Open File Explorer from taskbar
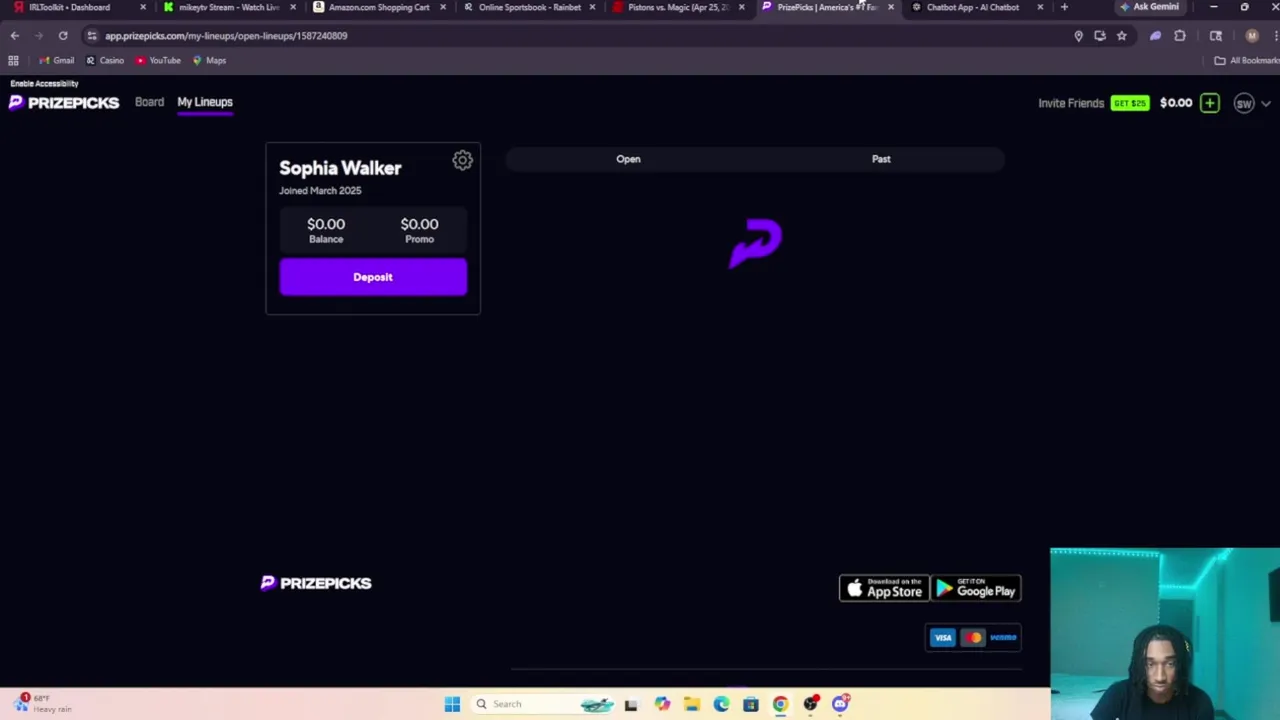This screenshot has width=1280, height=720. coord(692,704)
